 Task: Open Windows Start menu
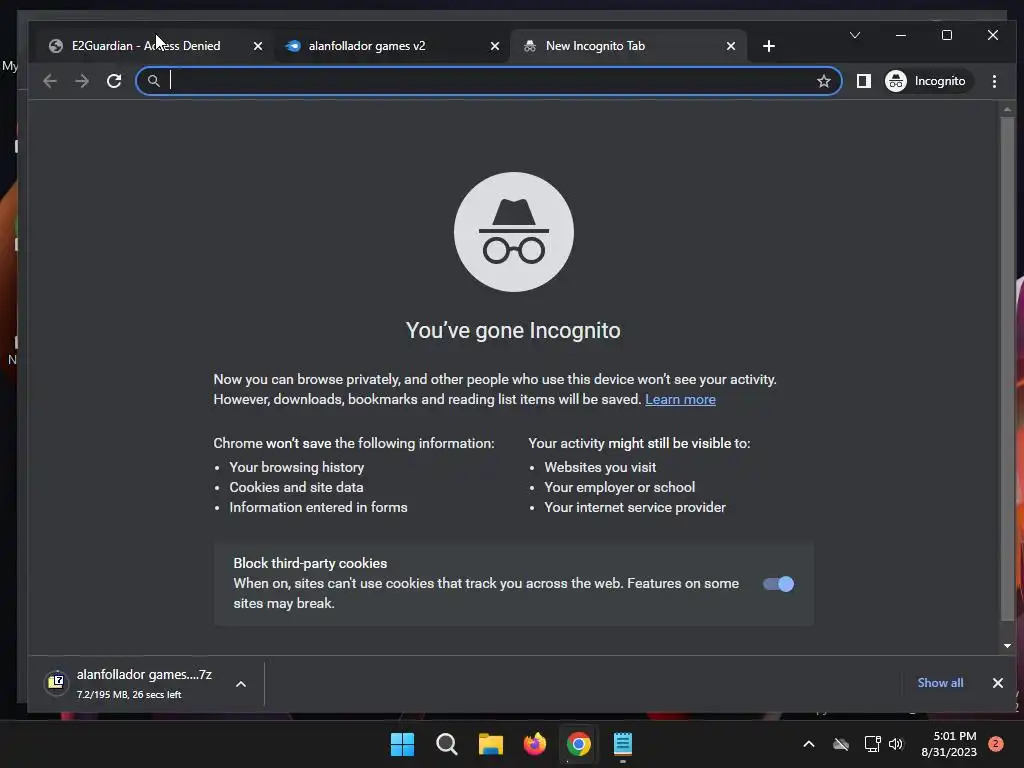[x=402, y=744]
